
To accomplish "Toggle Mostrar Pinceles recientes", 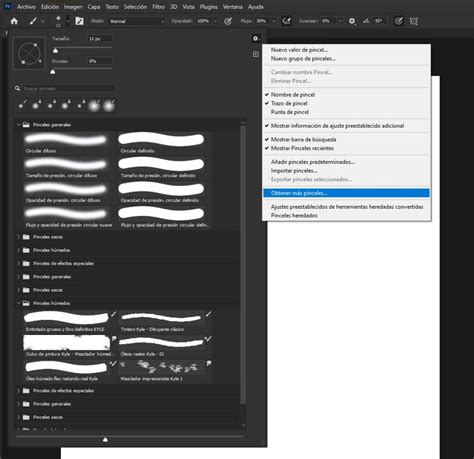I will pos(302,148).
